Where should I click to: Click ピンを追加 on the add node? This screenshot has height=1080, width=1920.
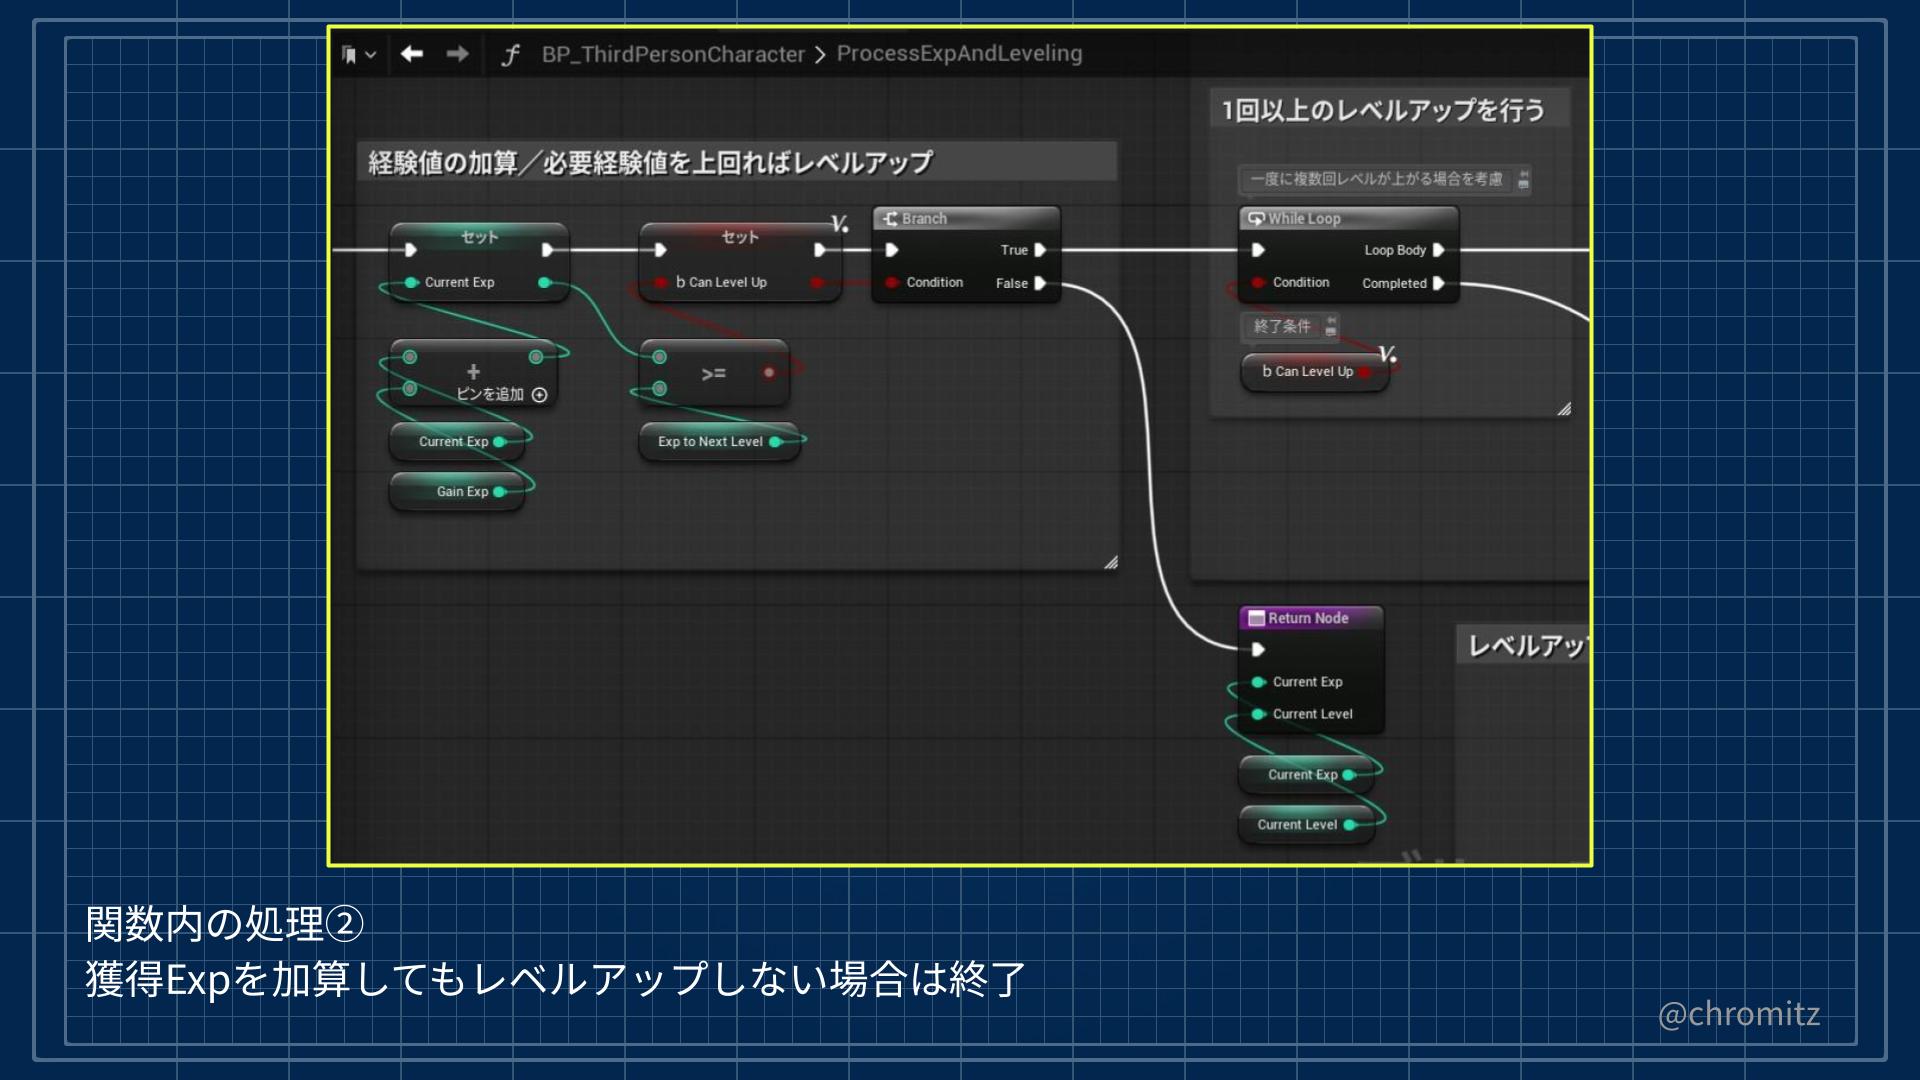coord(501,394)
